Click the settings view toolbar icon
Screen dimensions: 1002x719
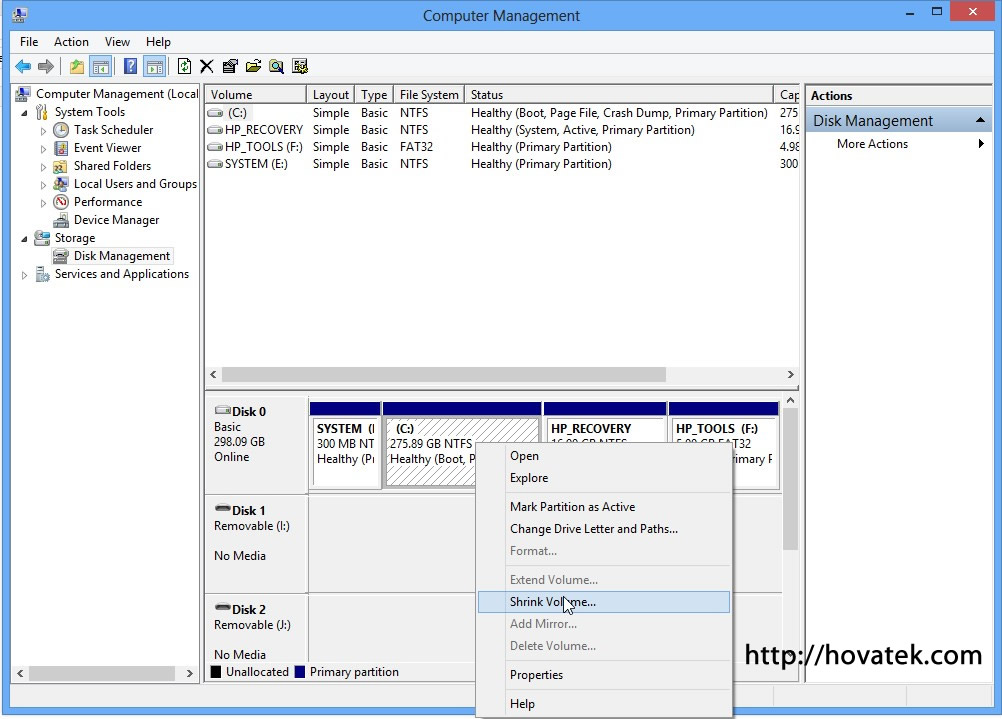300,66
